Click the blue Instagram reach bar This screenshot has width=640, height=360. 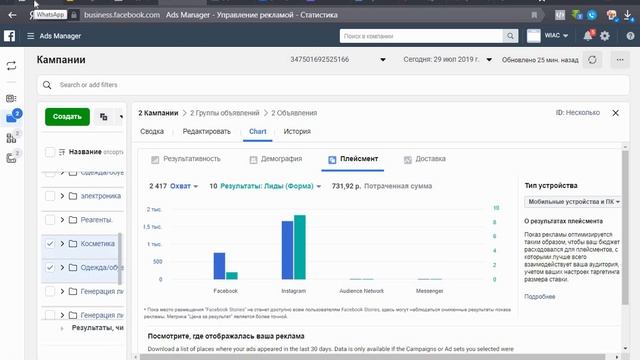[x=287, y=250]
